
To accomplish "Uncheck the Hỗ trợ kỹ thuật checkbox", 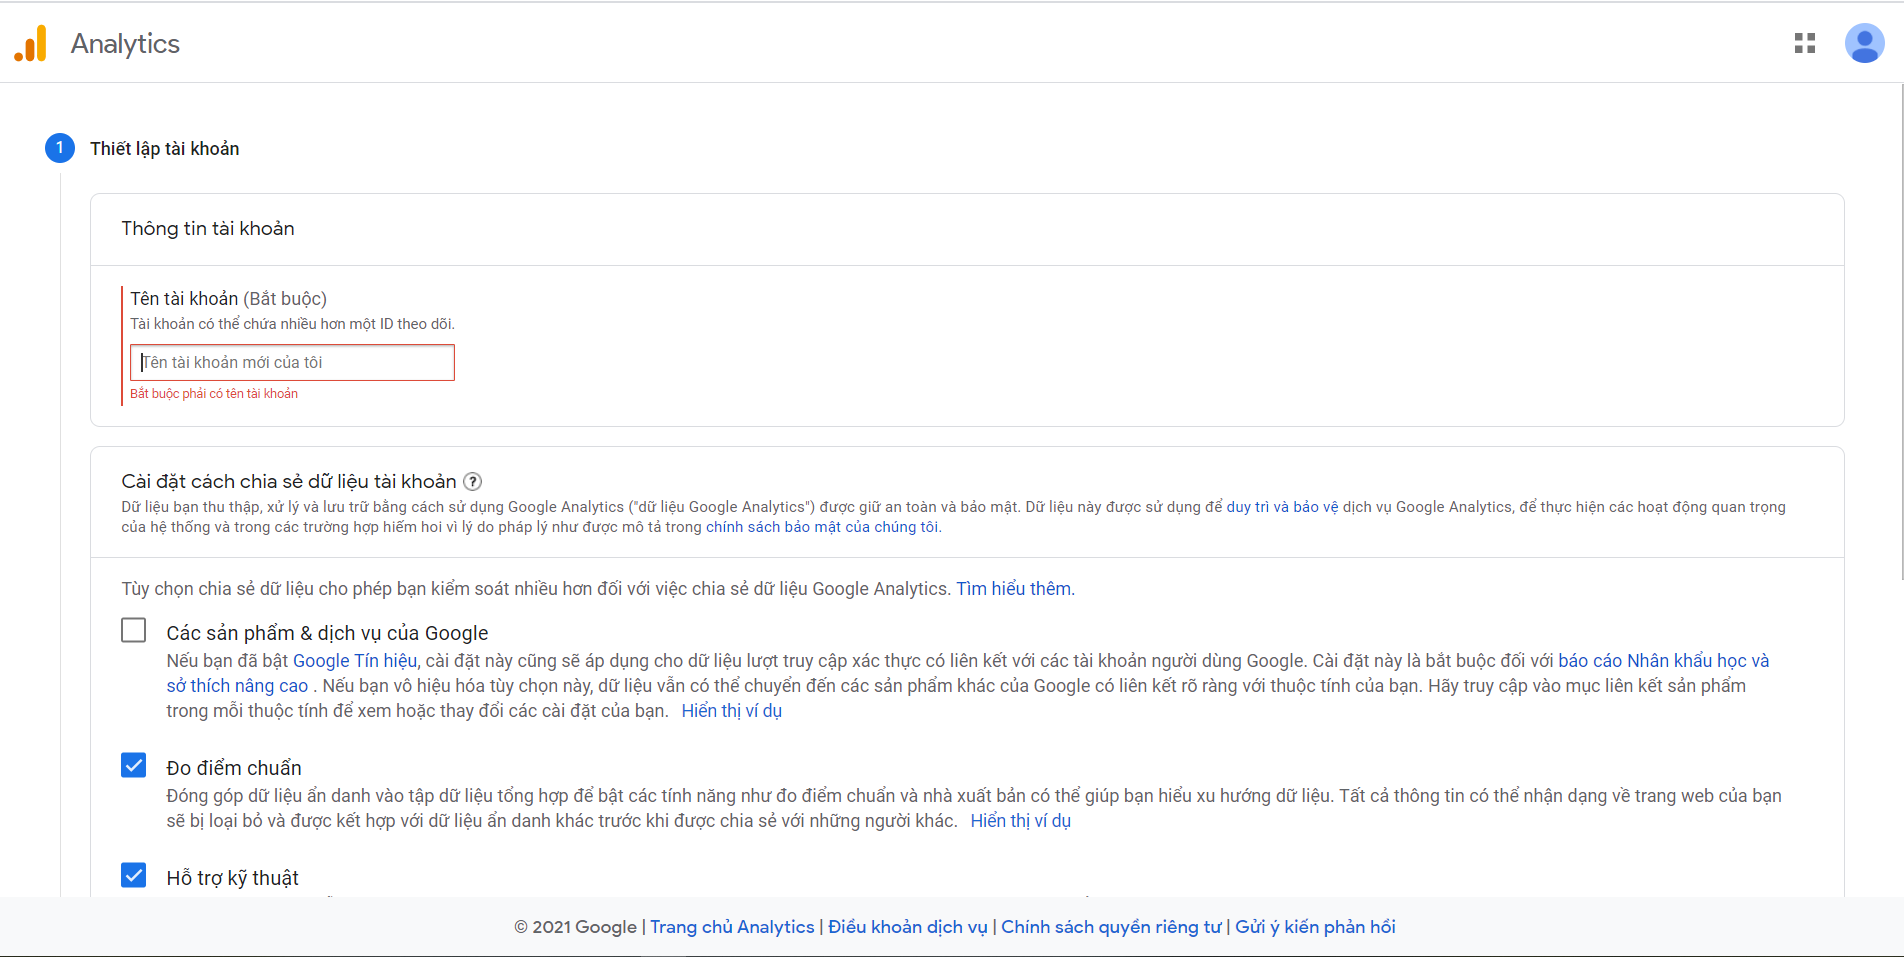I will (133, 875).
